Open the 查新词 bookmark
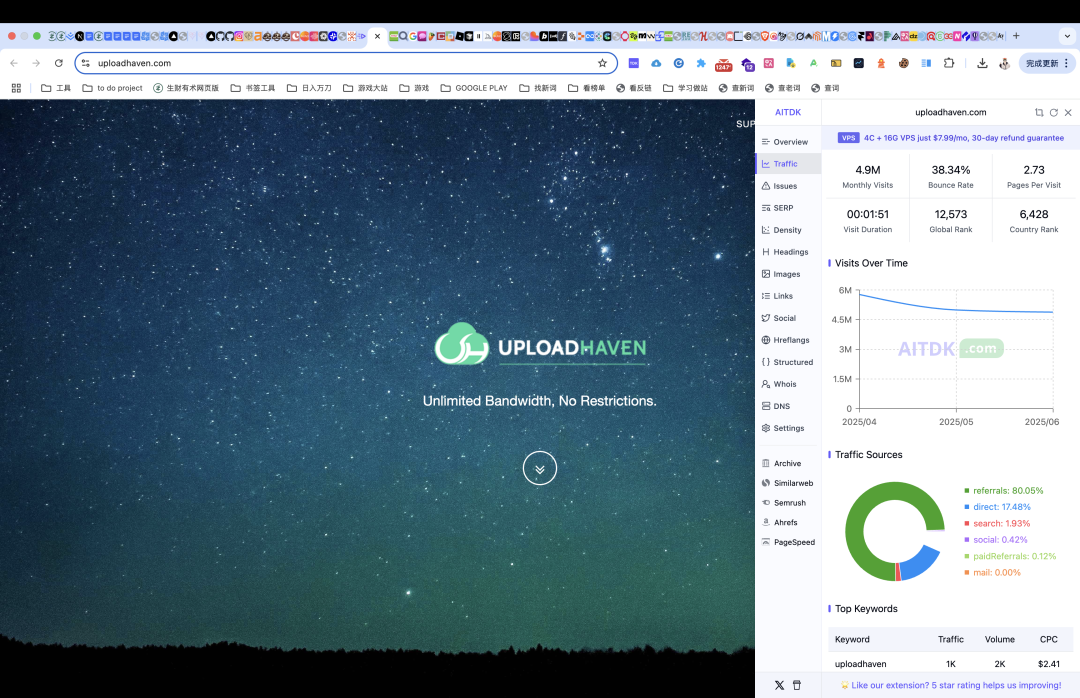This screenshot has width=1080, height=698. pos(736,88)
